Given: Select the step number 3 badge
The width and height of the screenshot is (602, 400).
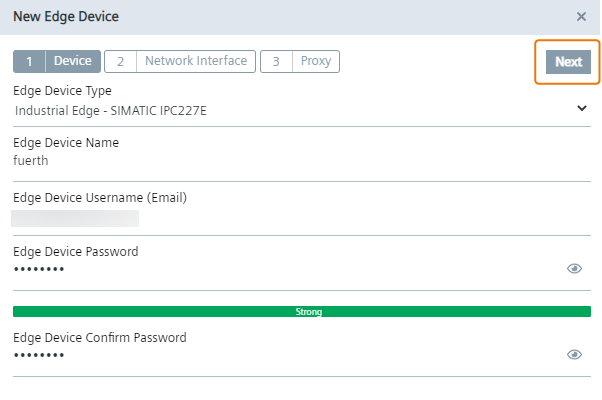Looking at the screenshot, I should (x=275, y=61).
